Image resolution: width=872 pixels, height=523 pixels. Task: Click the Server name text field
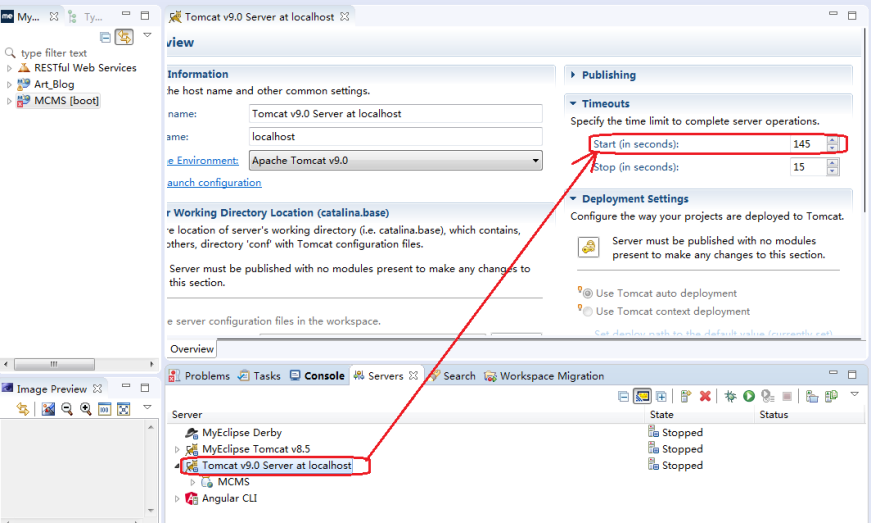point(395,114)
